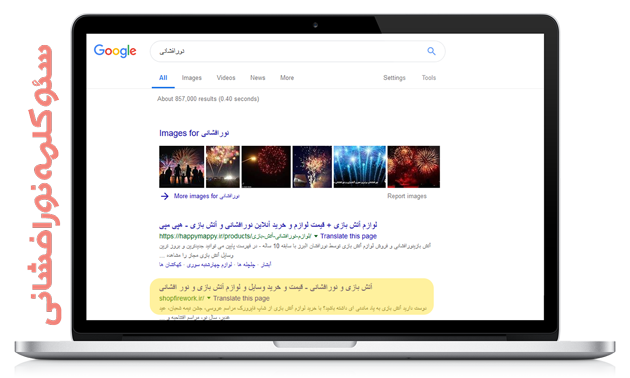Open the red firework with streetlight thumbnail
This screenshot has width=630, height=378.
pyautogui.click(x=266, y=167)
